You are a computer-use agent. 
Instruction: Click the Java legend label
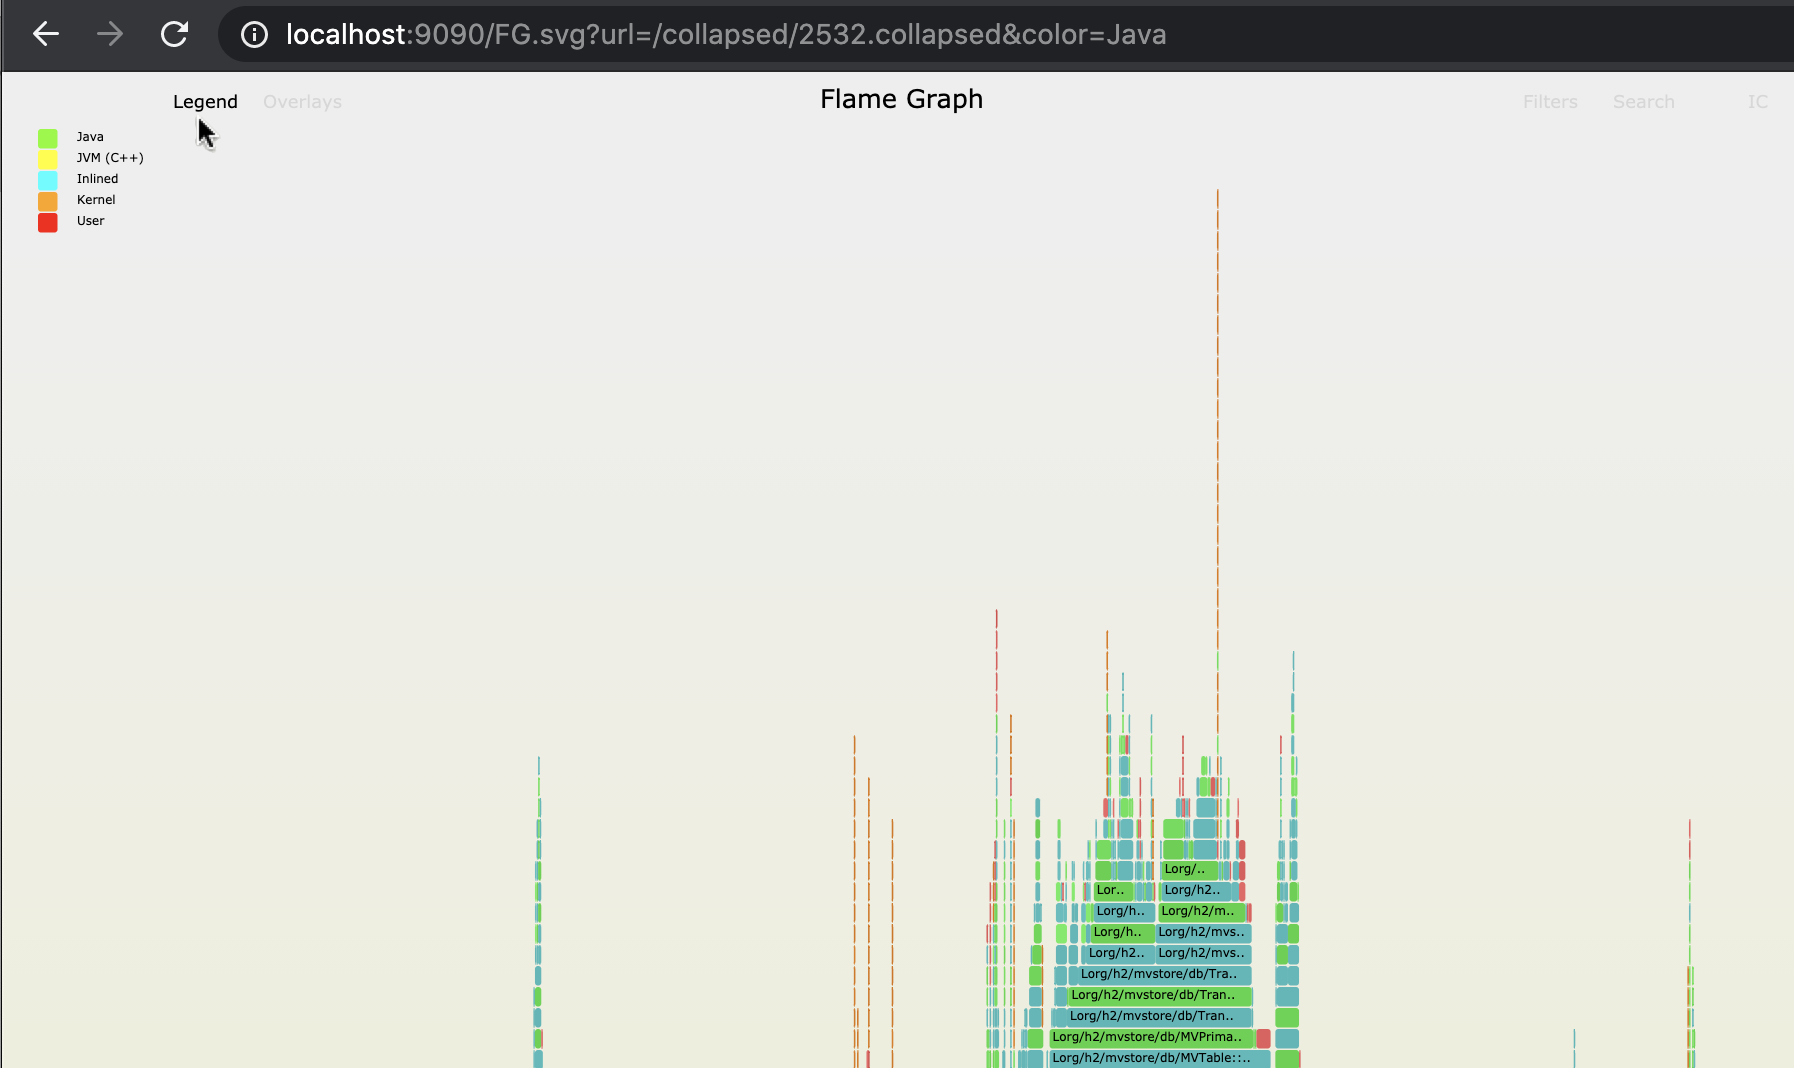click(90, 137)
